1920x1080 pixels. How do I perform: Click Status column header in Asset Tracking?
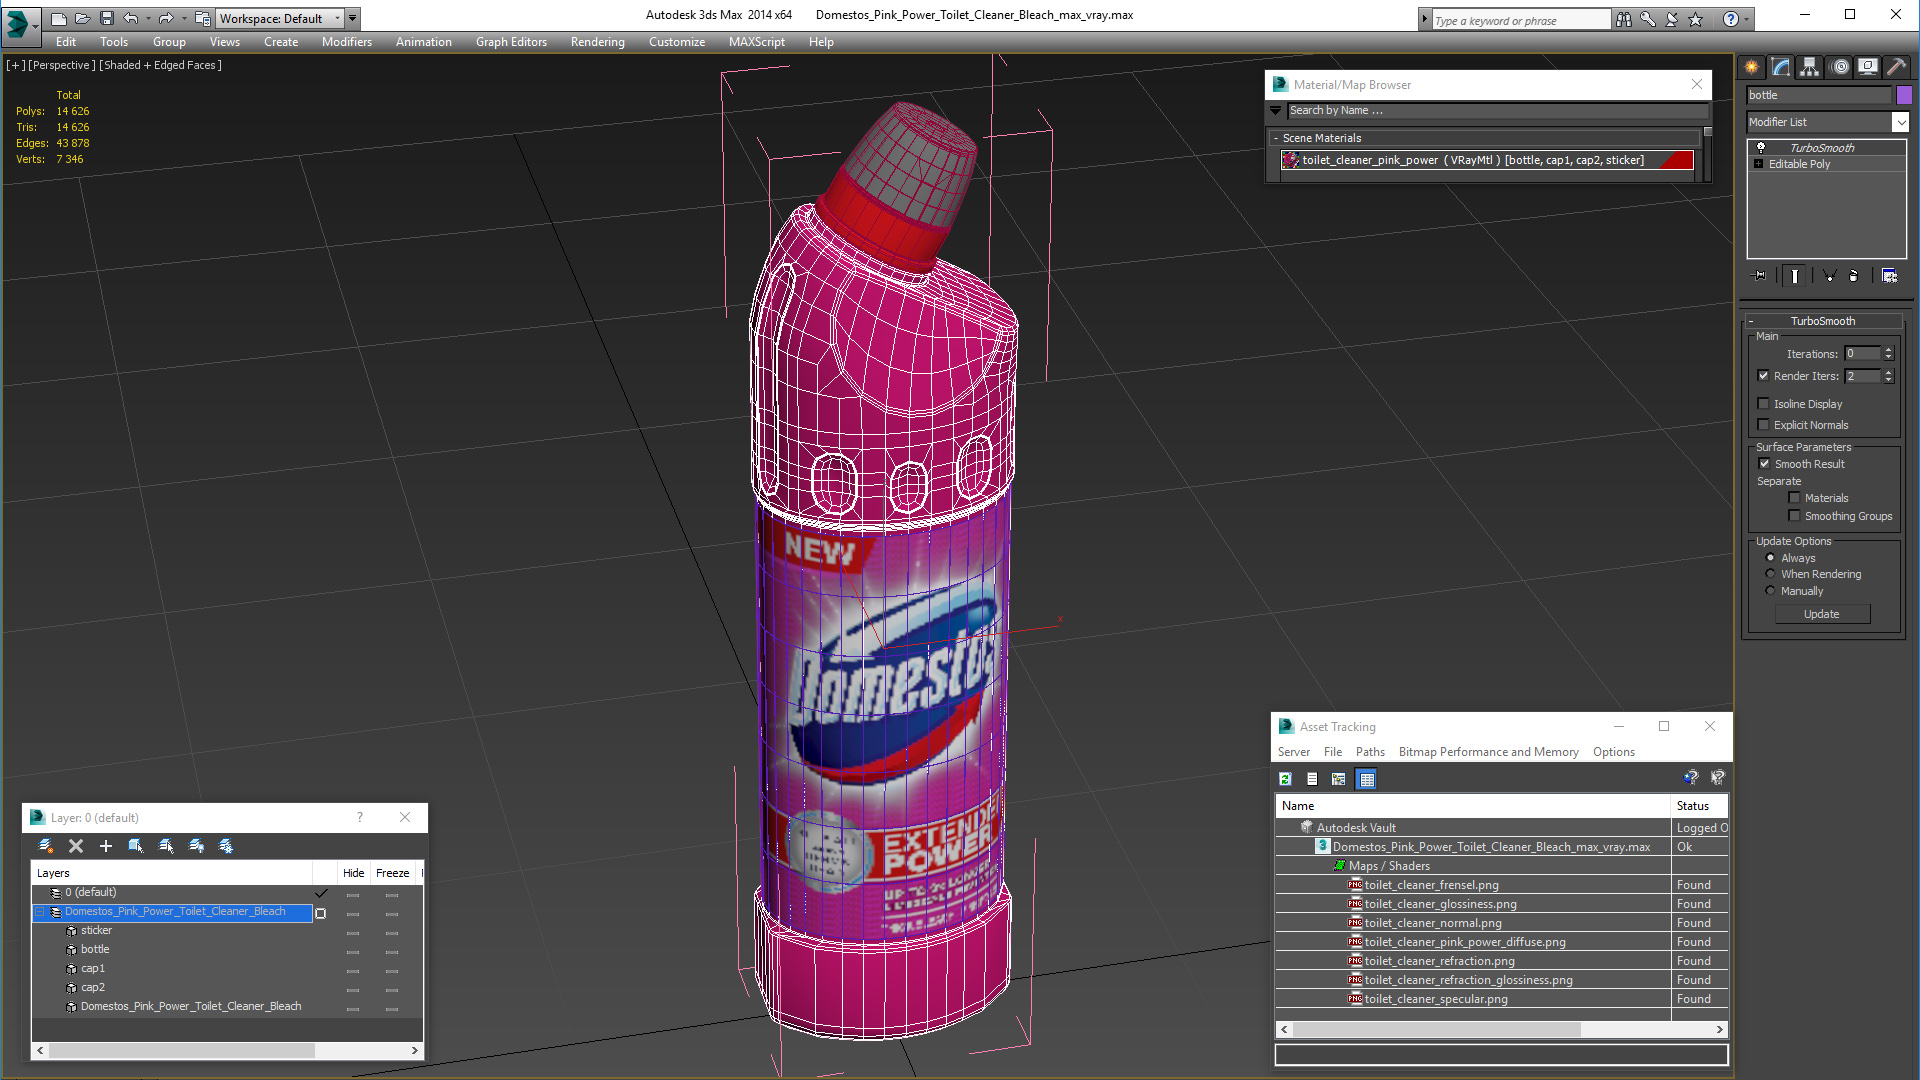1699,806
